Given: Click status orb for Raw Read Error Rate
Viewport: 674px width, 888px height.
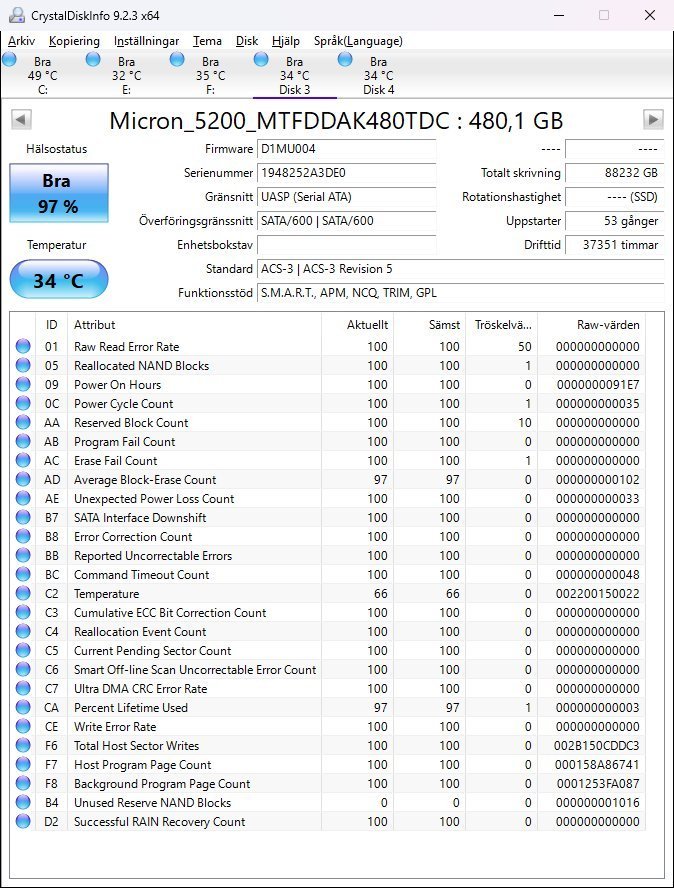Looking at the screenshot, I should (23, 347).
